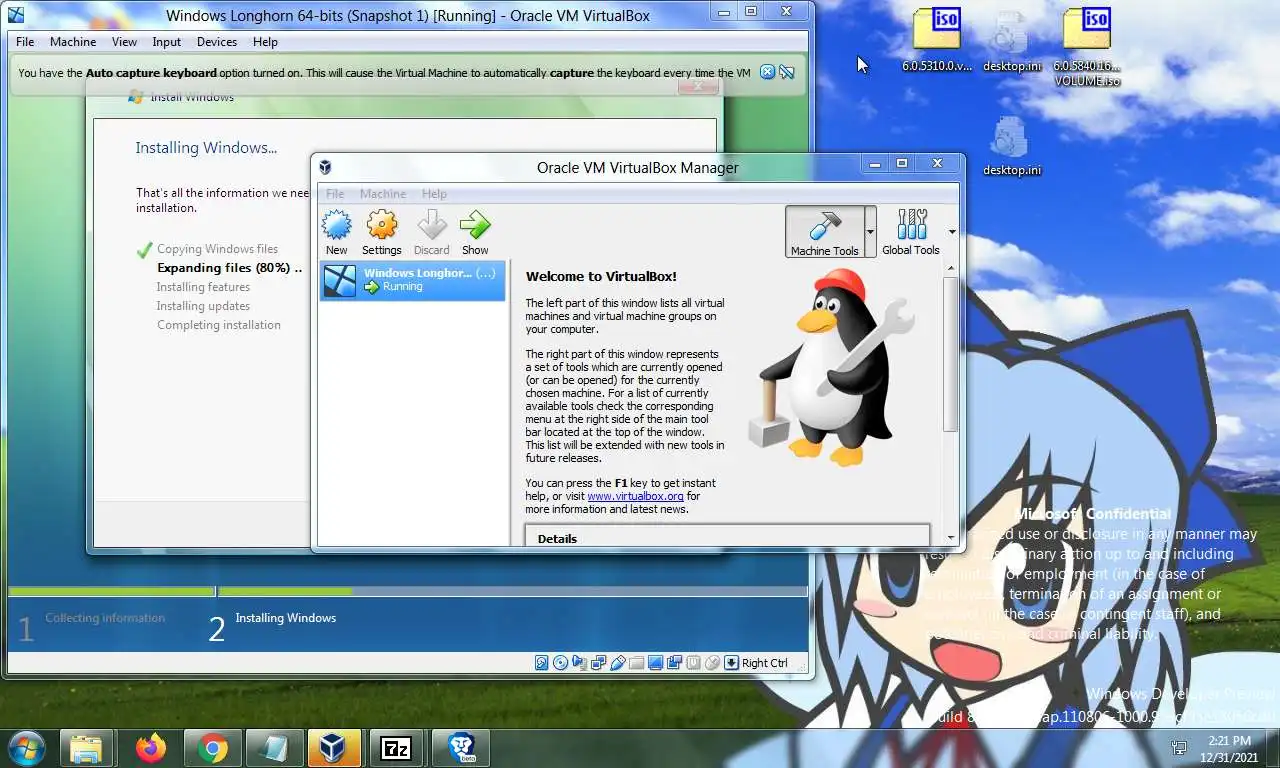
Task: Launch Brave Beta from the taskbar
Action: pos(461,748)
